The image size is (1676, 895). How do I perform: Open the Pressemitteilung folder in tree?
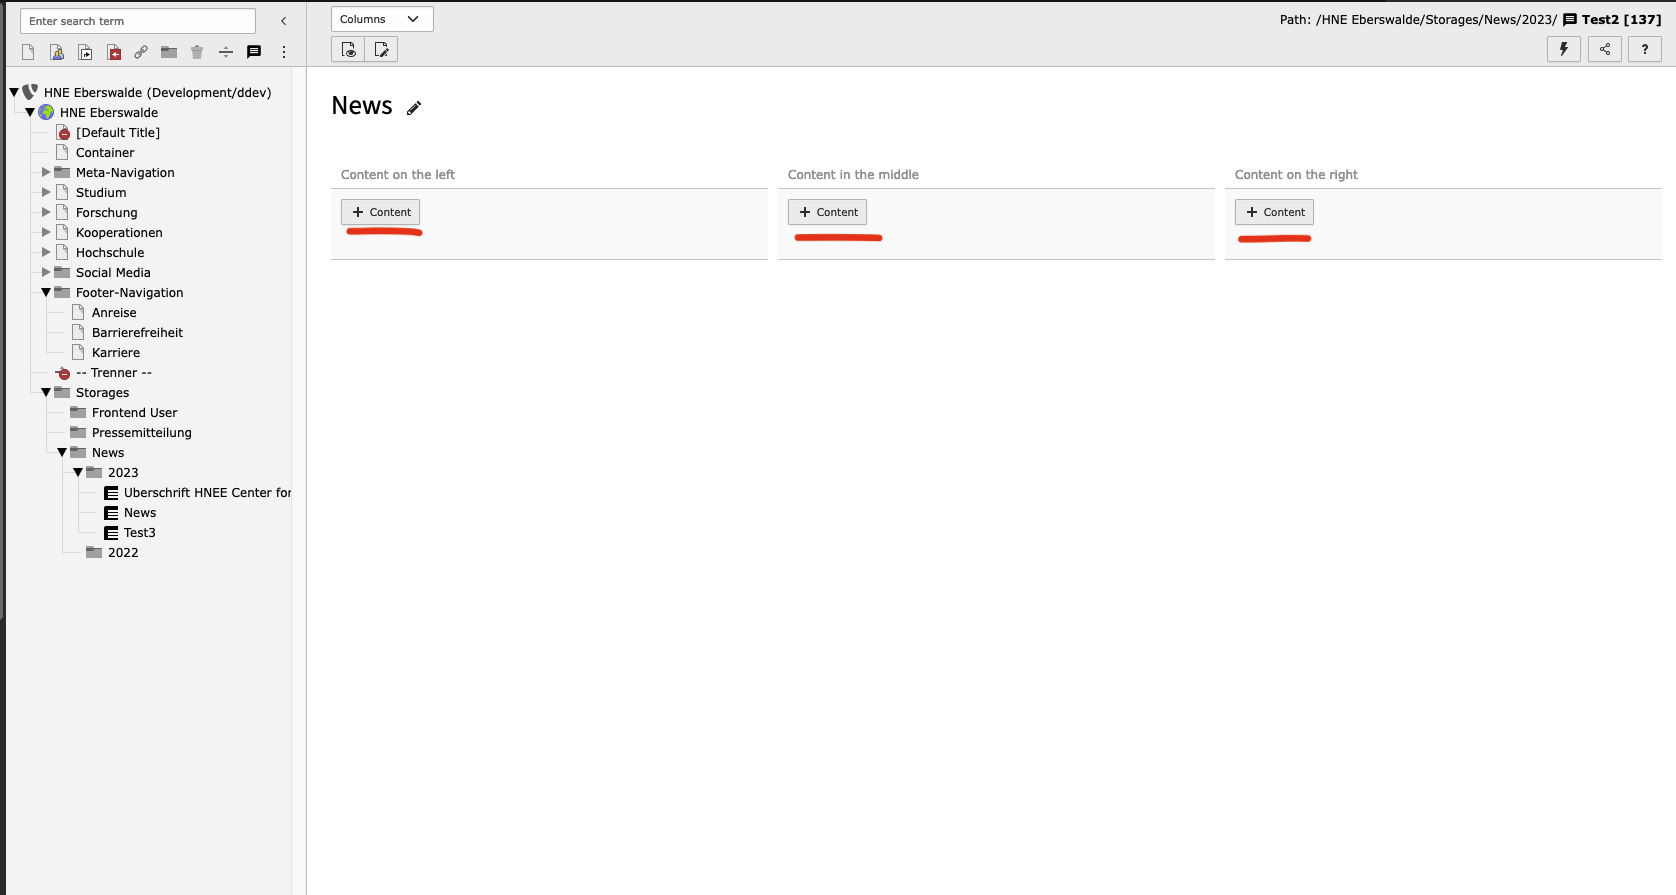coord(141,432)
